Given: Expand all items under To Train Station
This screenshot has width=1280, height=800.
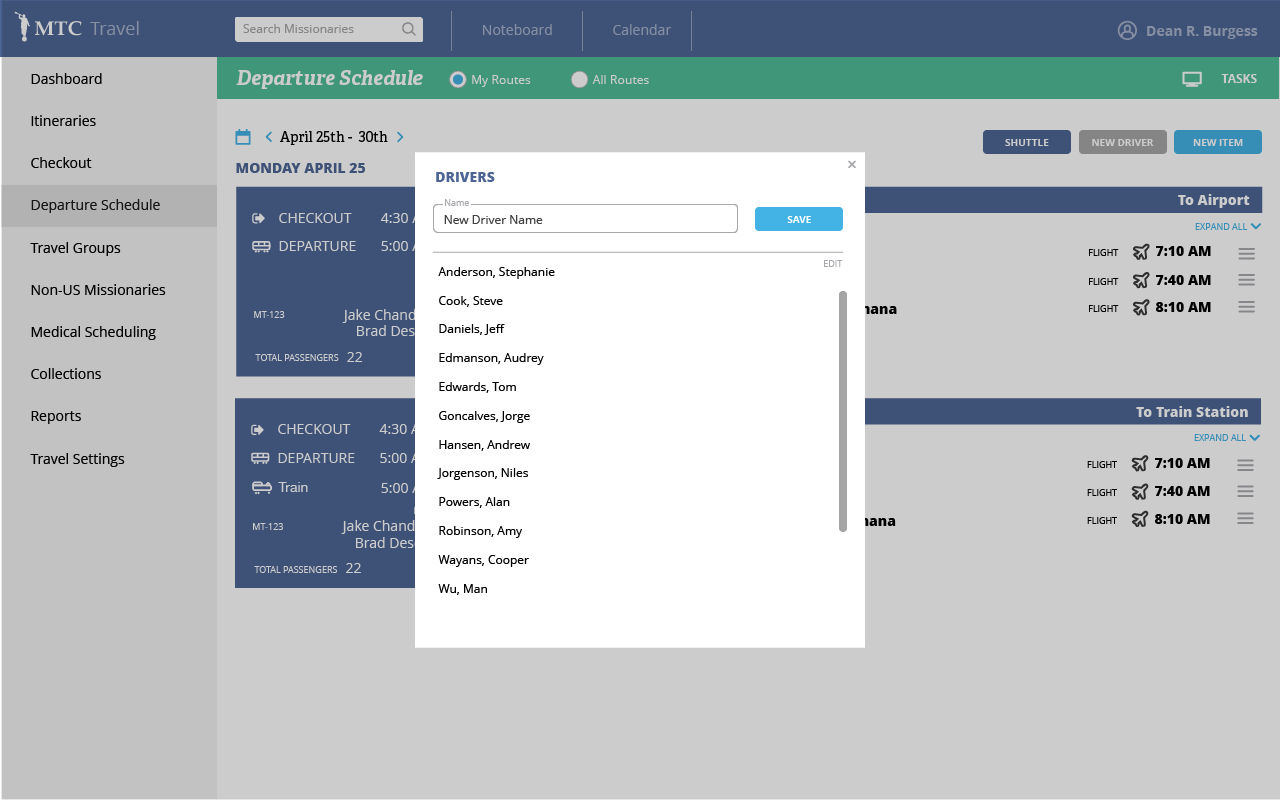Looking at the screenshot, I should click(1226, 438).
